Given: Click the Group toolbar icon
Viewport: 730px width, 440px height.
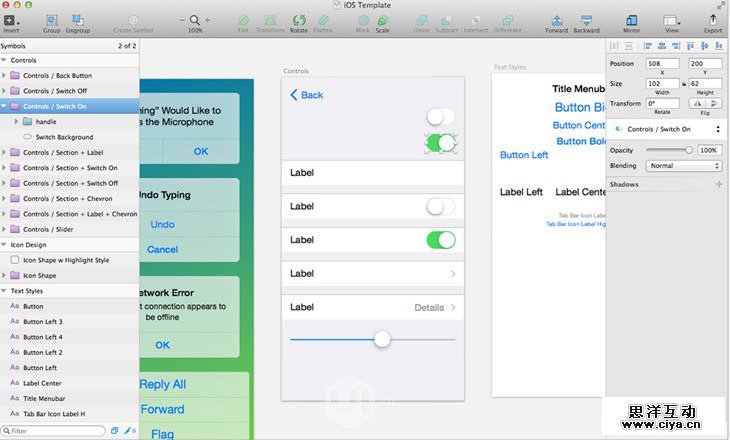Looking at the screenshot, I should [51, 20].
